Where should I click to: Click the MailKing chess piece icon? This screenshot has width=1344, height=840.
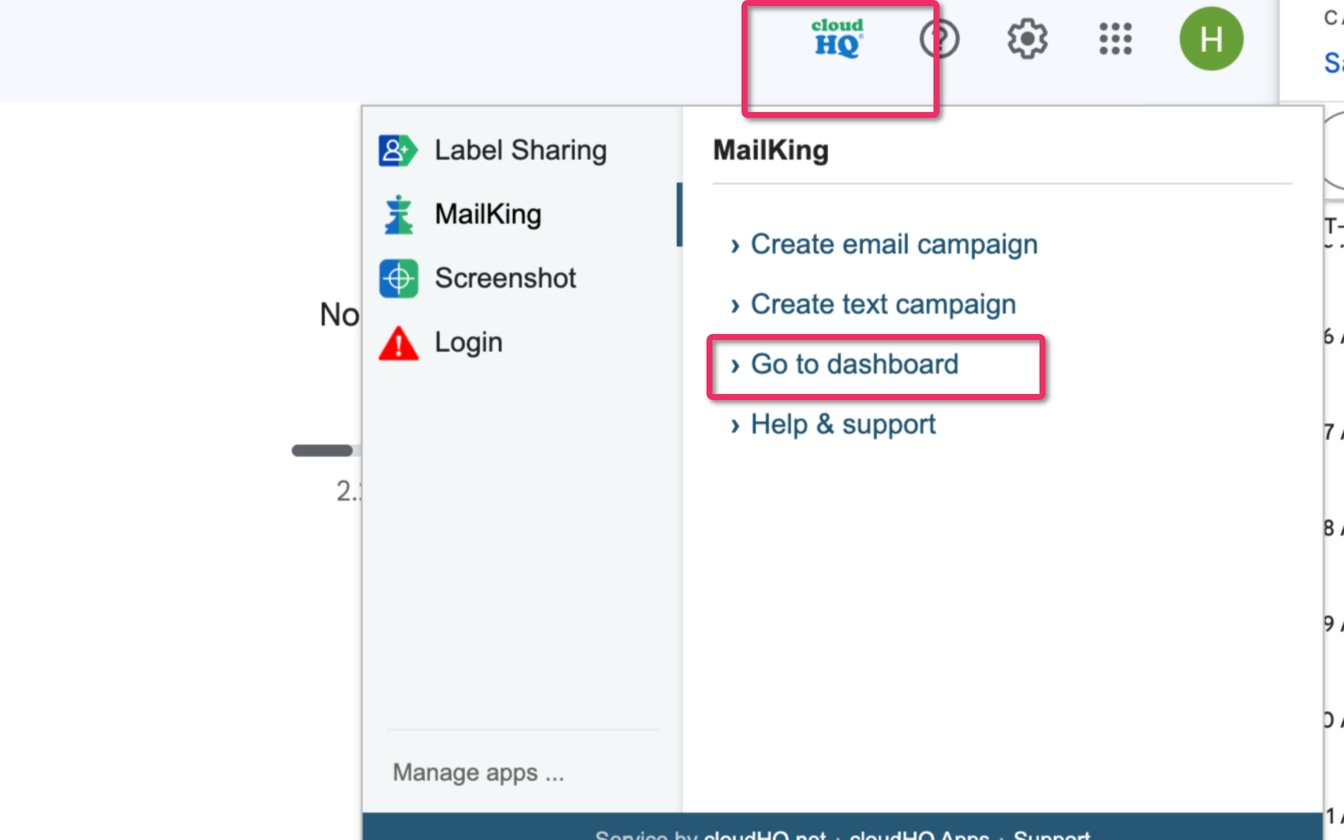pyautogui.click(x=398, y=214)
